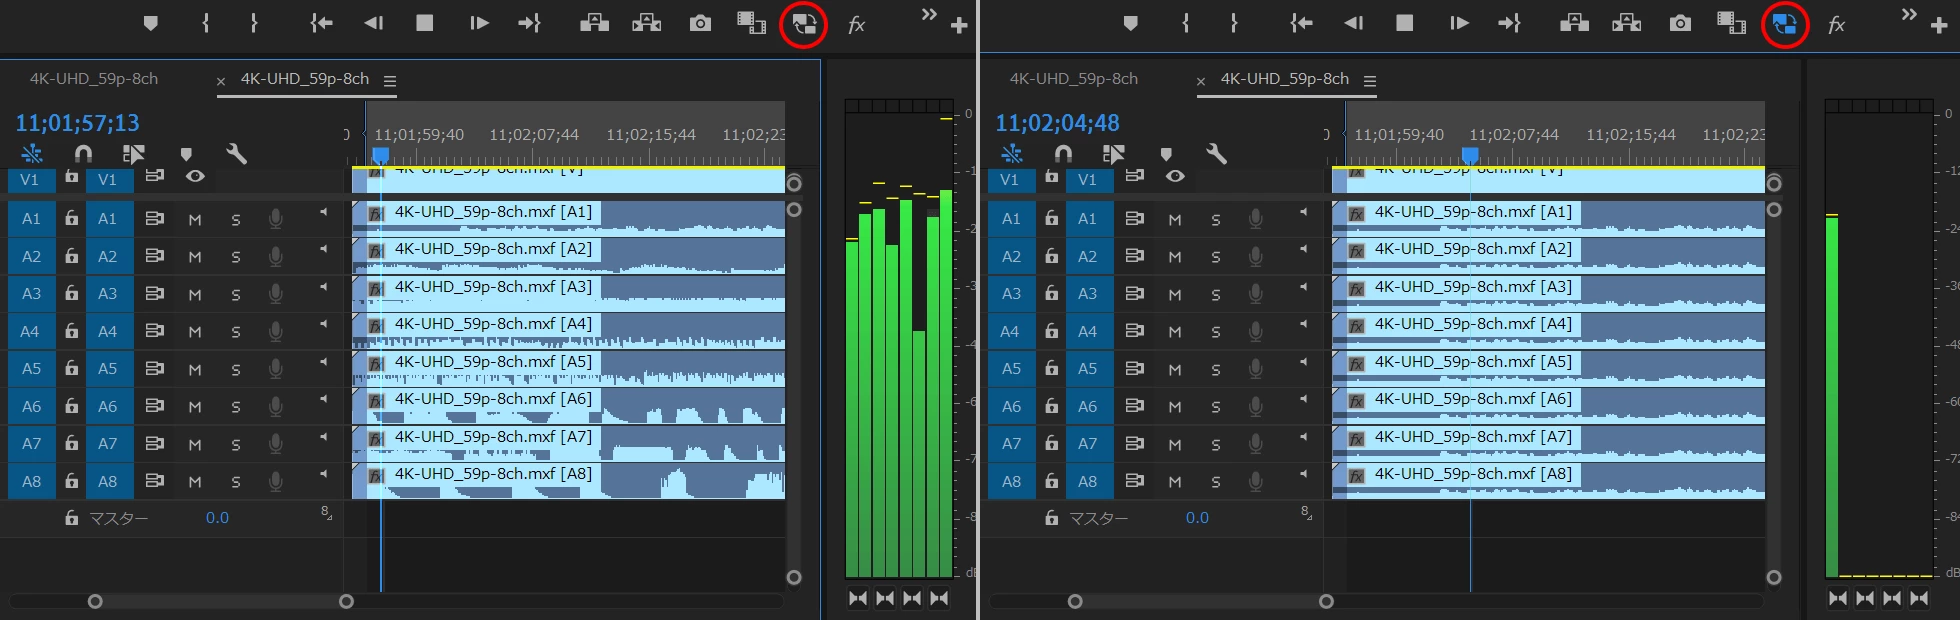Lock track A6 in right timeline
1960x620 pixels.
click(1051, 406)
